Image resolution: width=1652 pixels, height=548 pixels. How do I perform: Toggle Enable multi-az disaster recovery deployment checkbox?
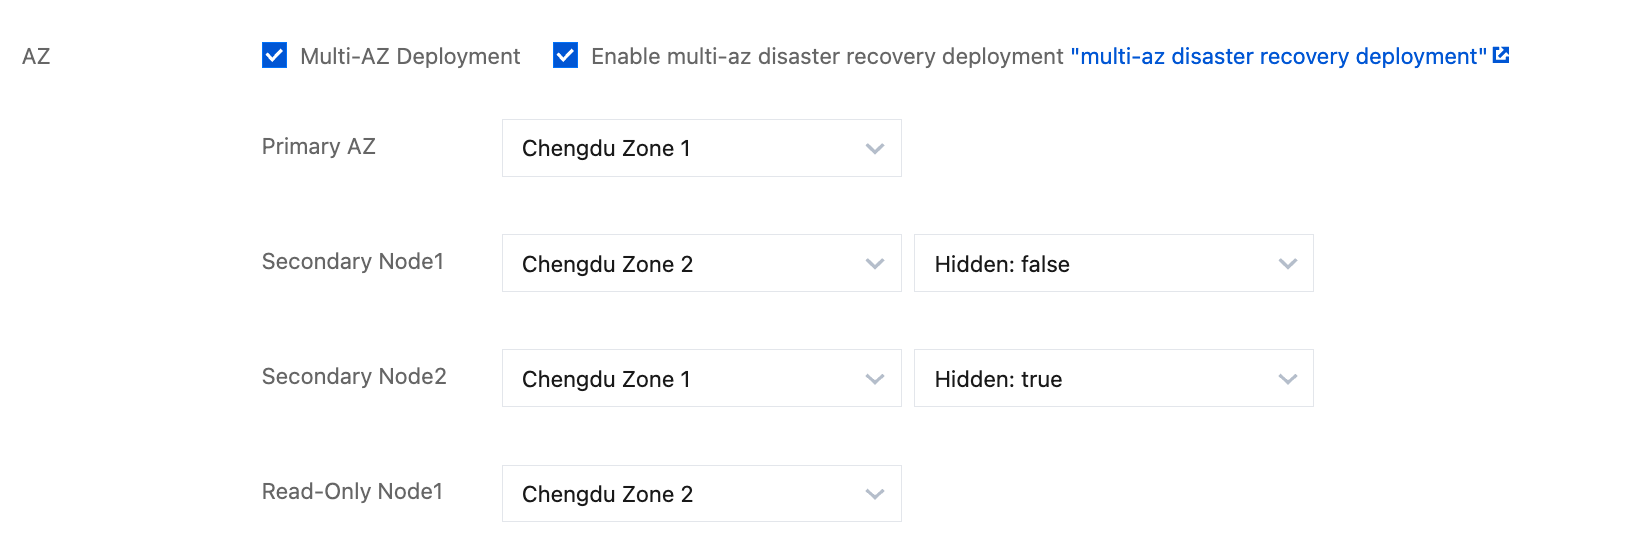565,55
